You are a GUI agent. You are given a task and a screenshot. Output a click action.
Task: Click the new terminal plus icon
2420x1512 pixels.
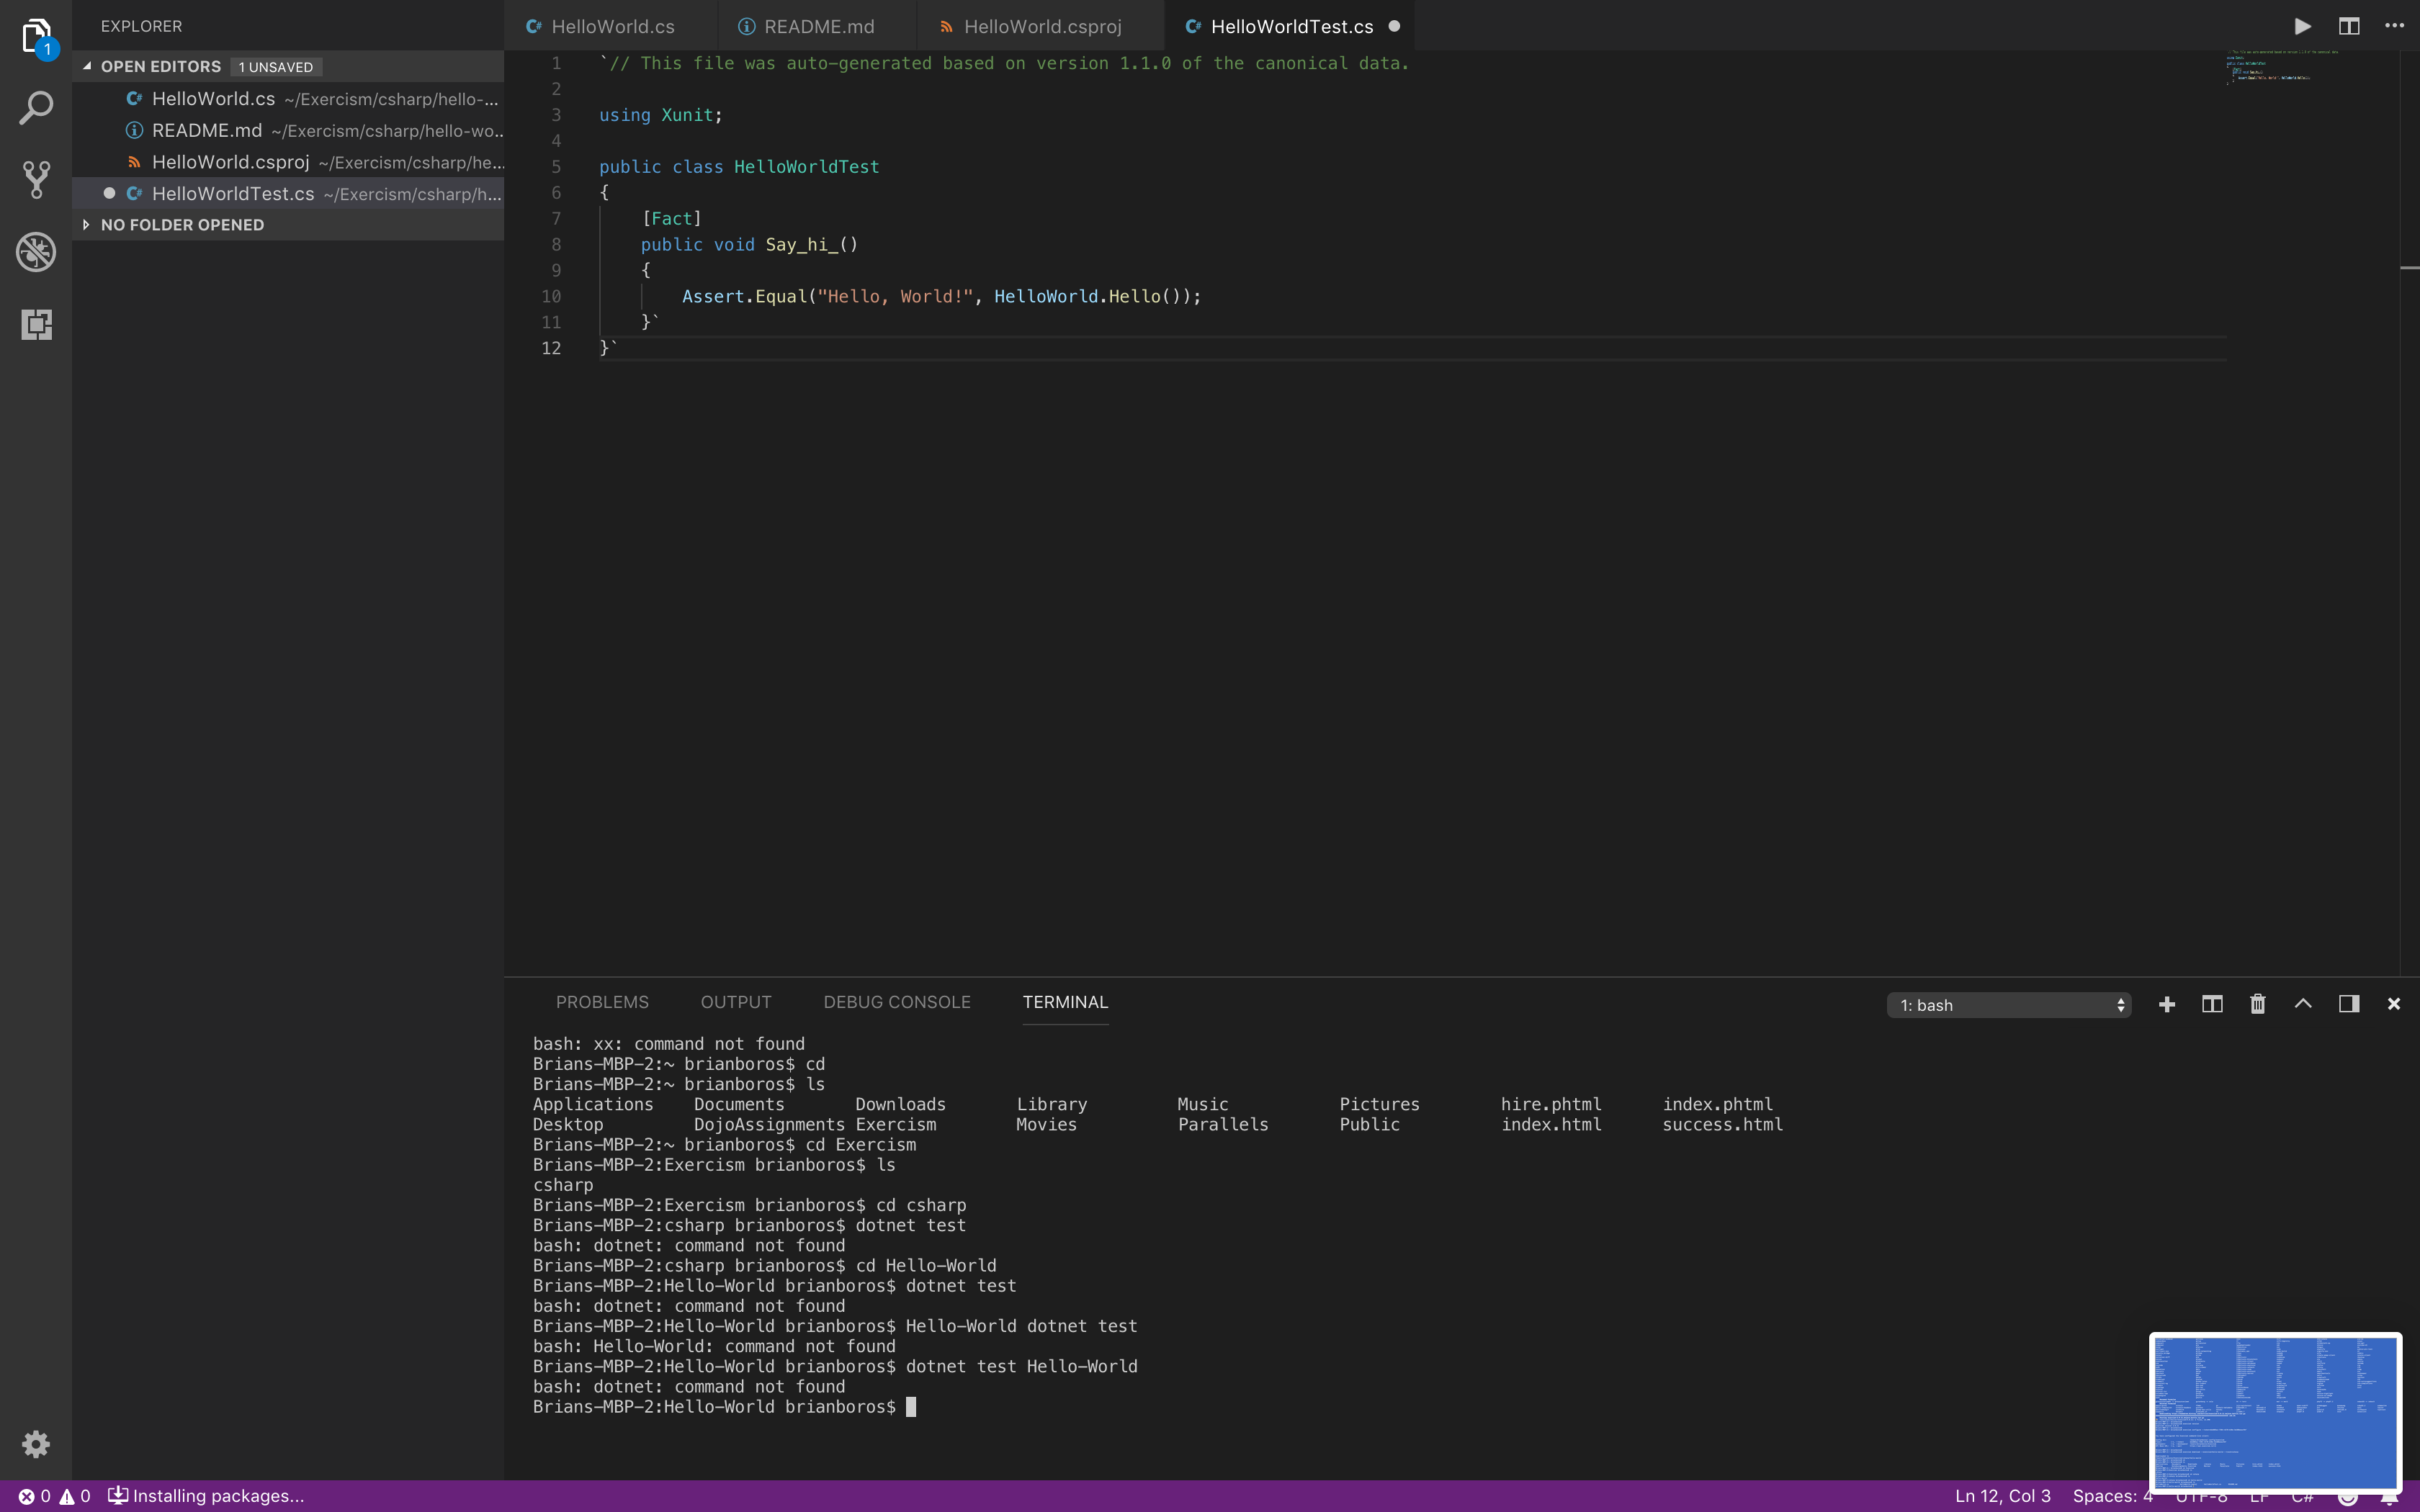pos(2166,1004)
